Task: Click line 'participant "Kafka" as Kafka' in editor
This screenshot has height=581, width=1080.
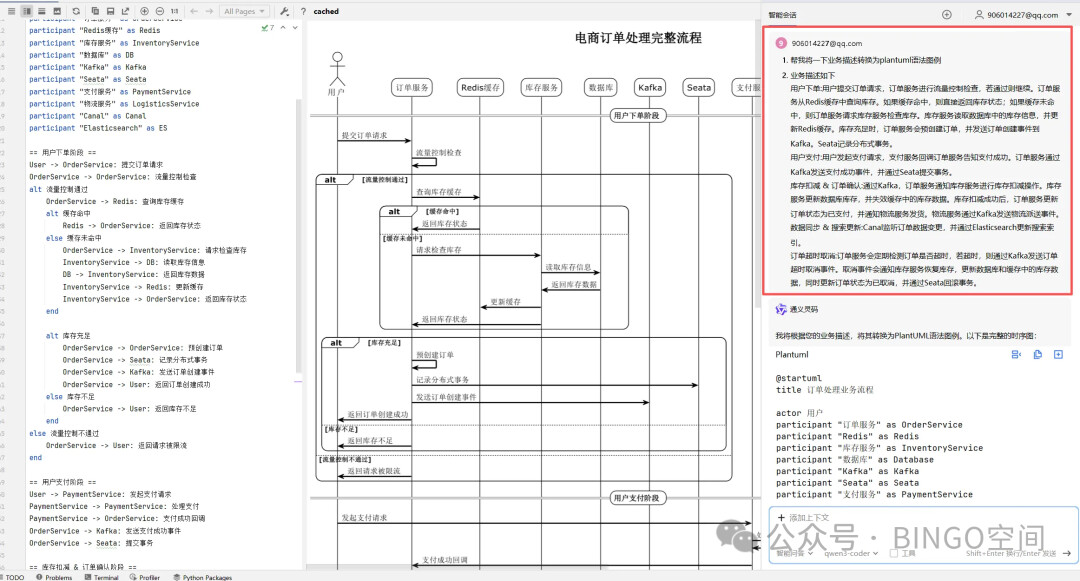Action: point(87,67)
